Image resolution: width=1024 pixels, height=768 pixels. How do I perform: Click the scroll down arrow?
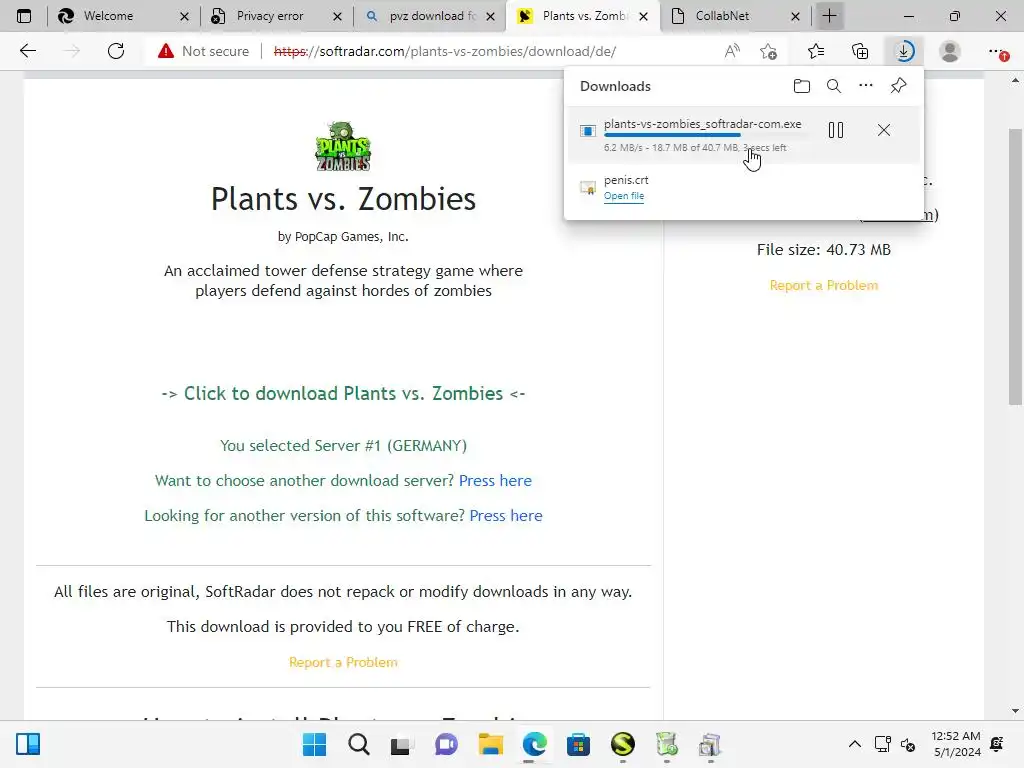coord(1015,711)
